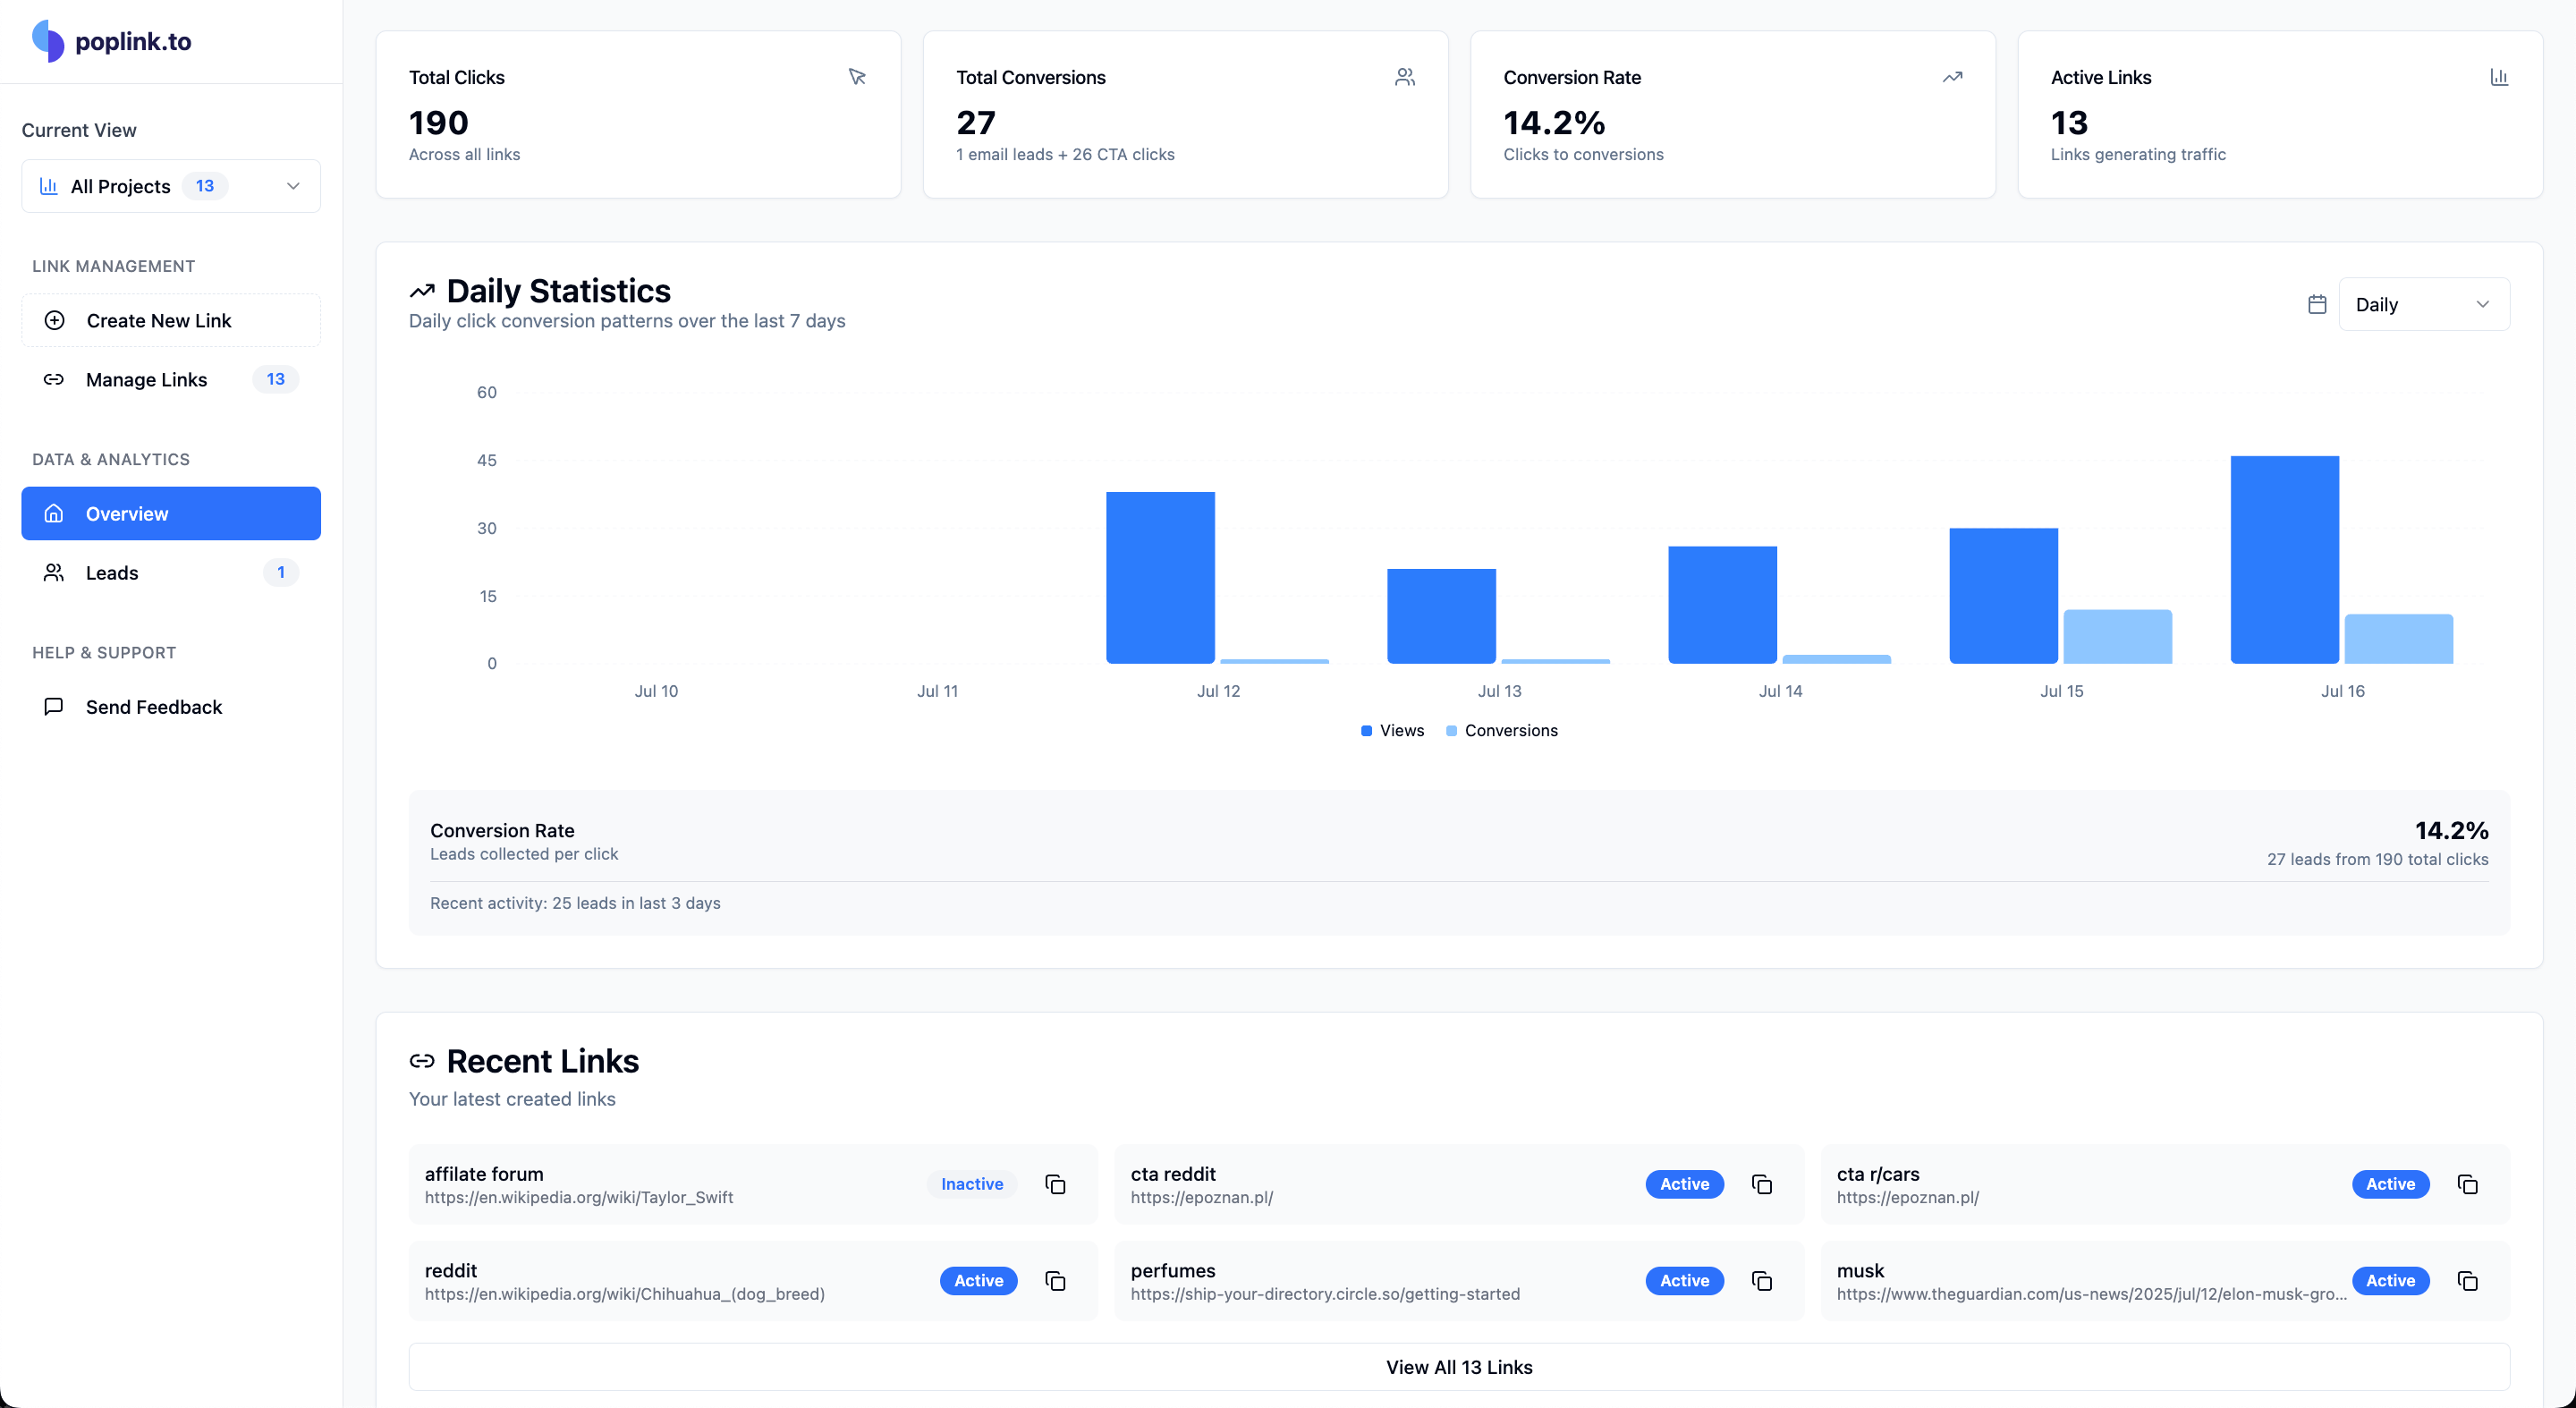Click View All 13 Links button

click(1459, 1367)
